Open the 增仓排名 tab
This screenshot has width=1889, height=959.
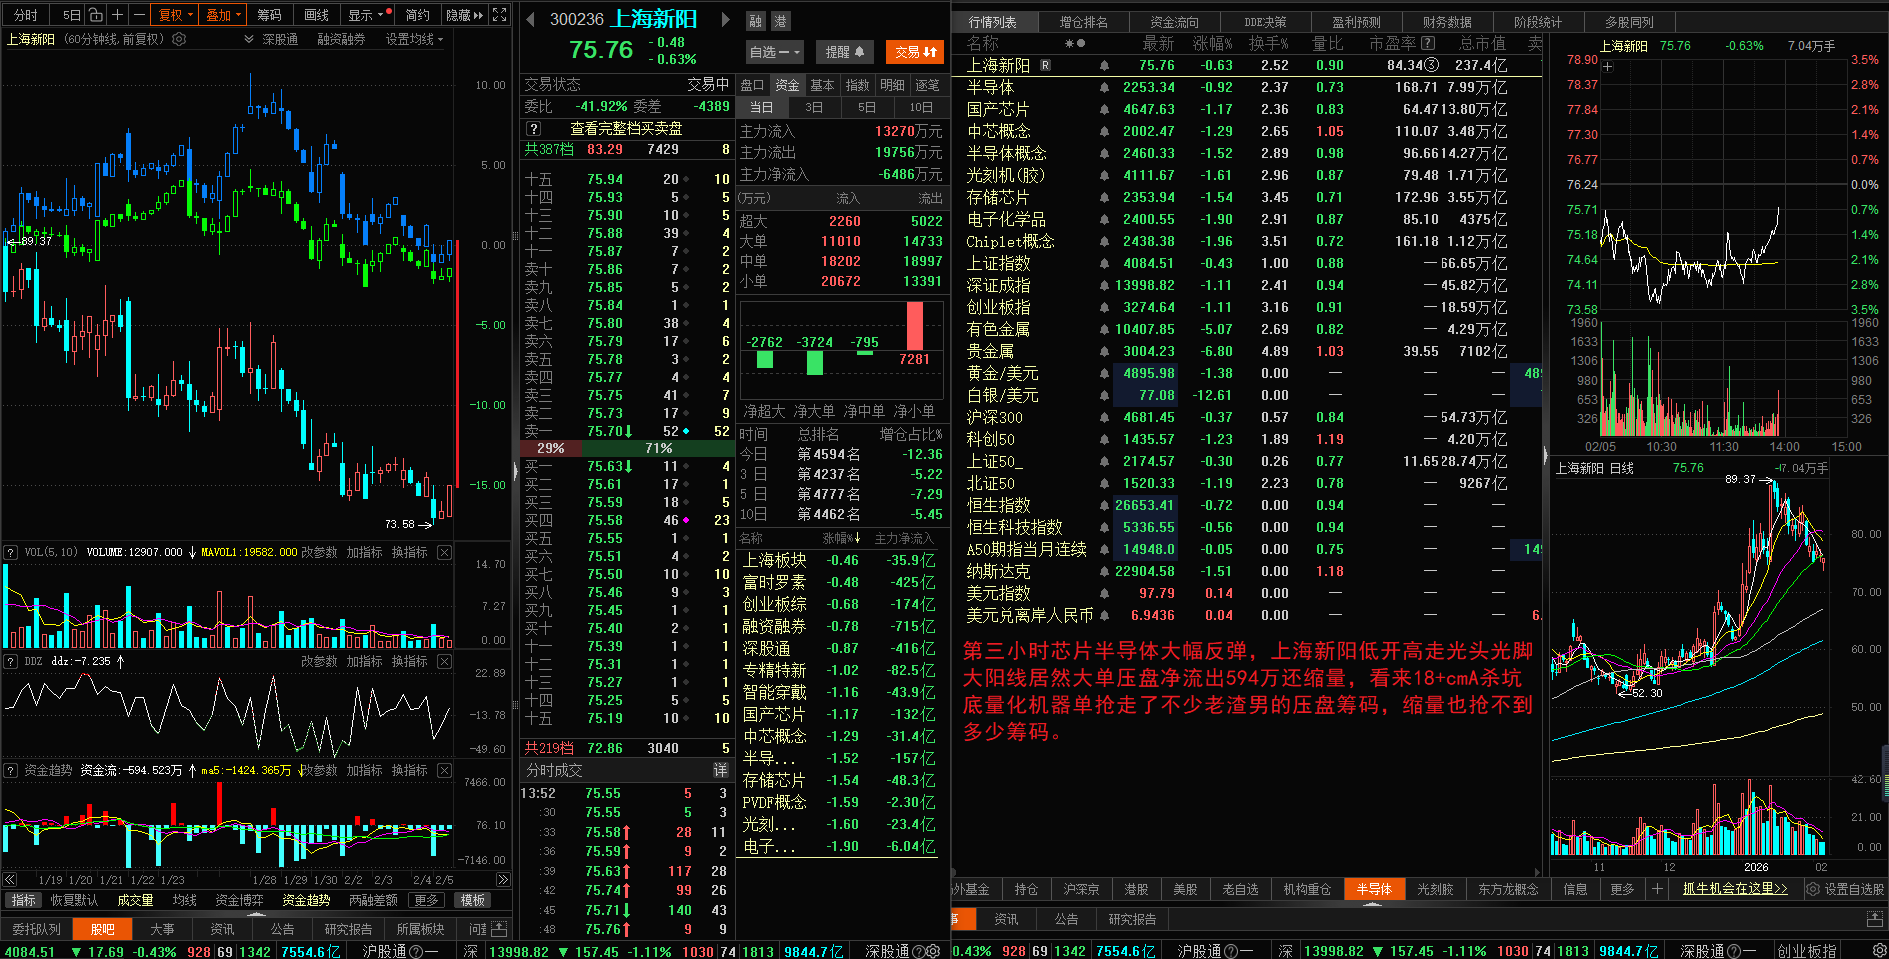click(1083, 22)
